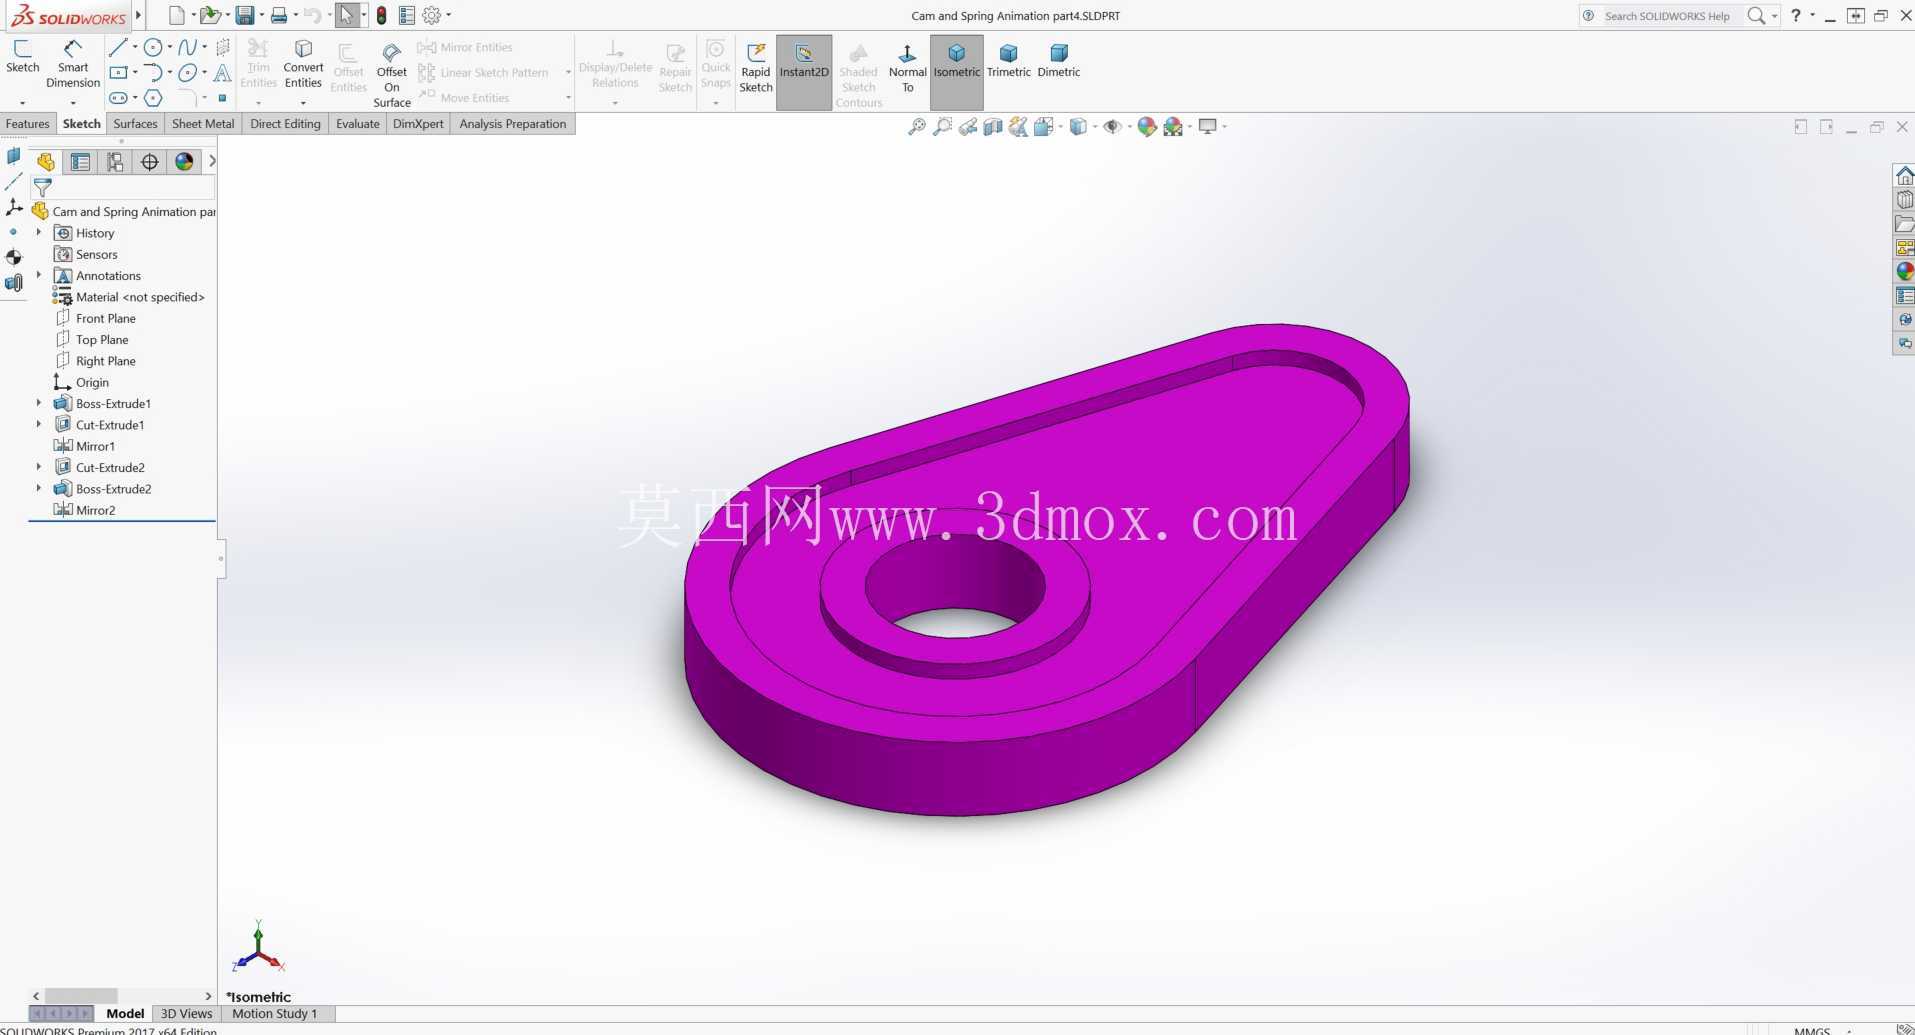
Task: Switch to the Features tab
Action: click(x=27, y=124)
